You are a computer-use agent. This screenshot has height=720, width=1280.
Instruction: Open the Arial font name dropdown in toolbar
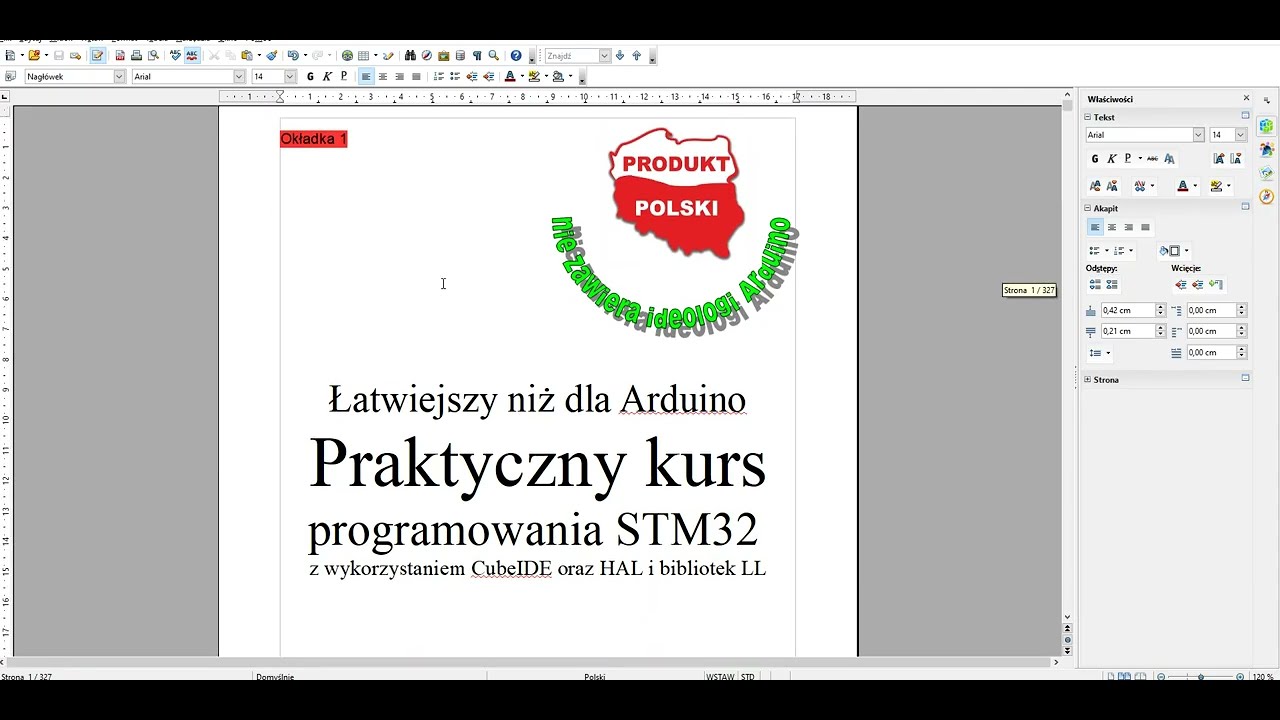[239, 76]
